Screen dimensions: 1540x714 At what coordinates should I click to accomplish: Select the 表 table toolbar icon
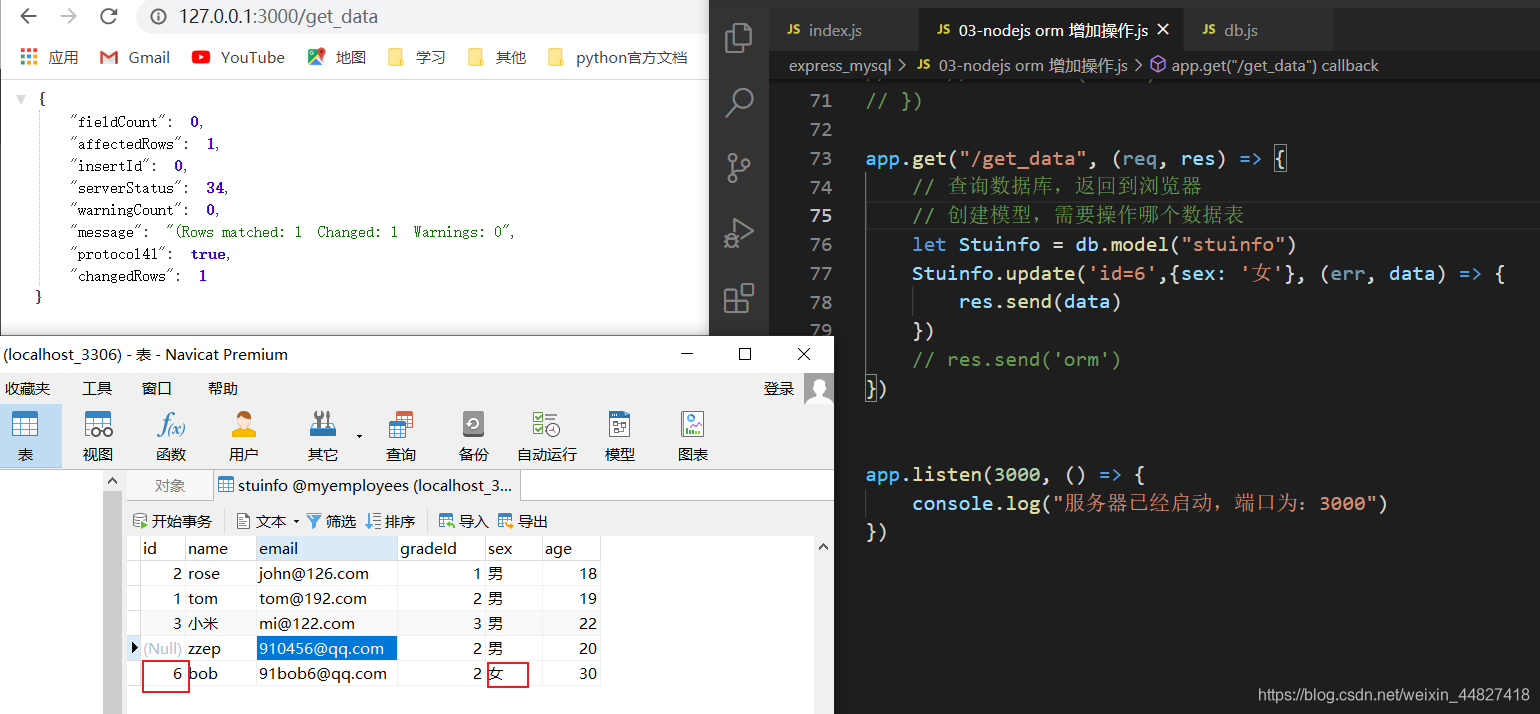(x=25, y=436)
